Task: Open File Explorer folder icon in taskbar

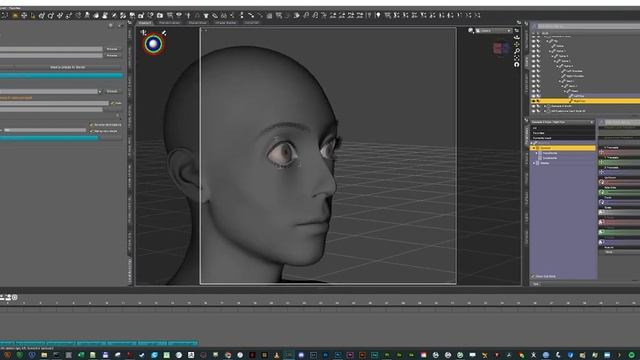Action: [44, 355]
